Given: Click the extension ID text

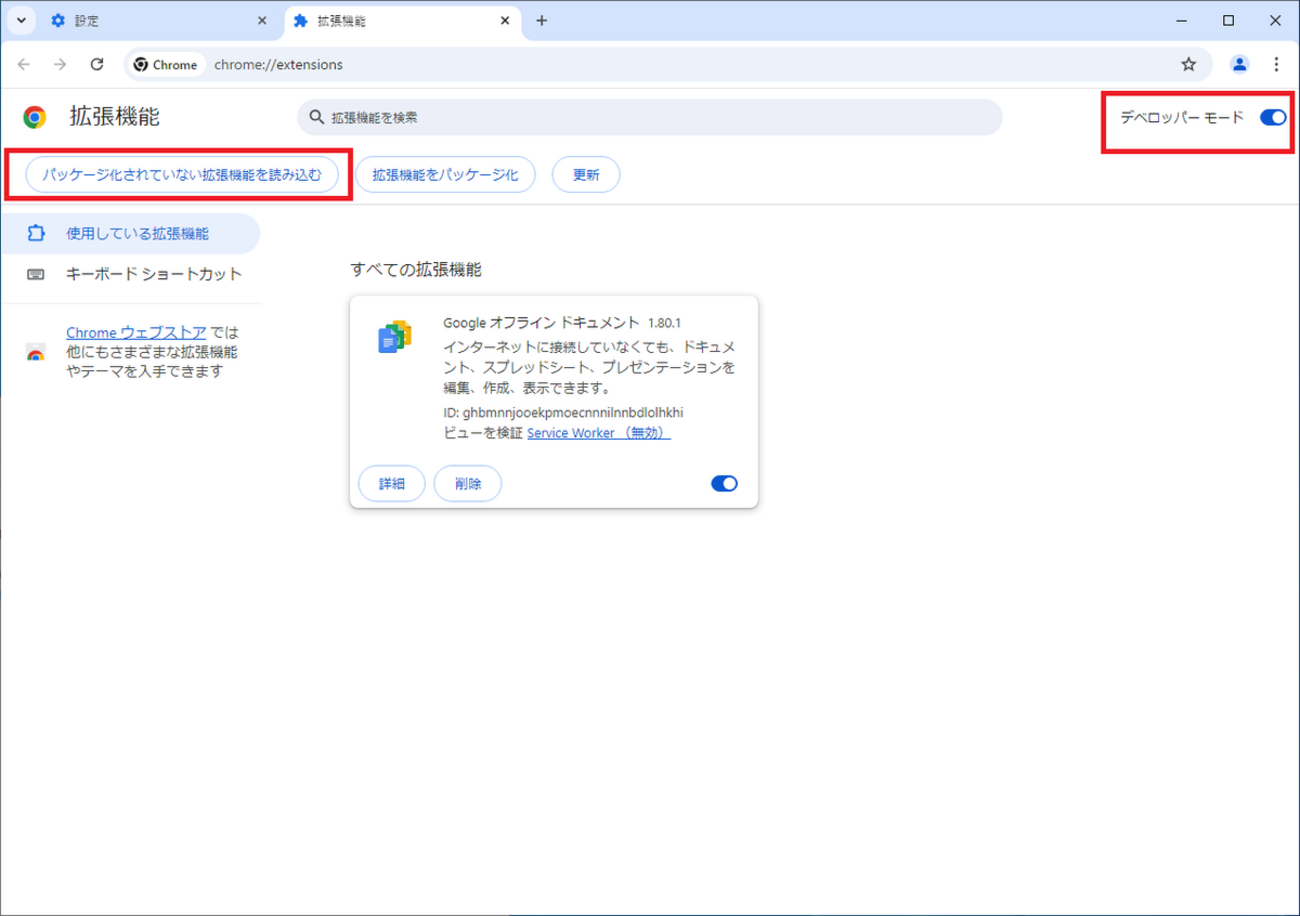Looking at the screenshot, I should [x=563, y=412].
